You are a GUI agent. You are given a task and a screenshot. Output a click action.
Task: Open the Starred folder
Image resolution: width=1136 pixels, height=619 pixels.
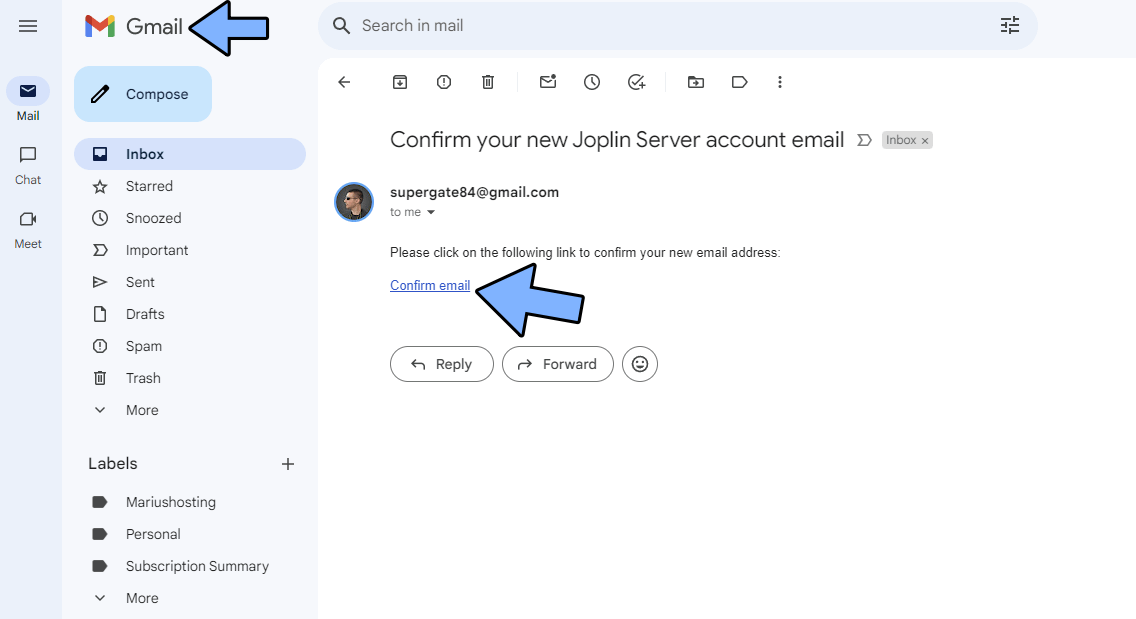click(x=149, y=186)
